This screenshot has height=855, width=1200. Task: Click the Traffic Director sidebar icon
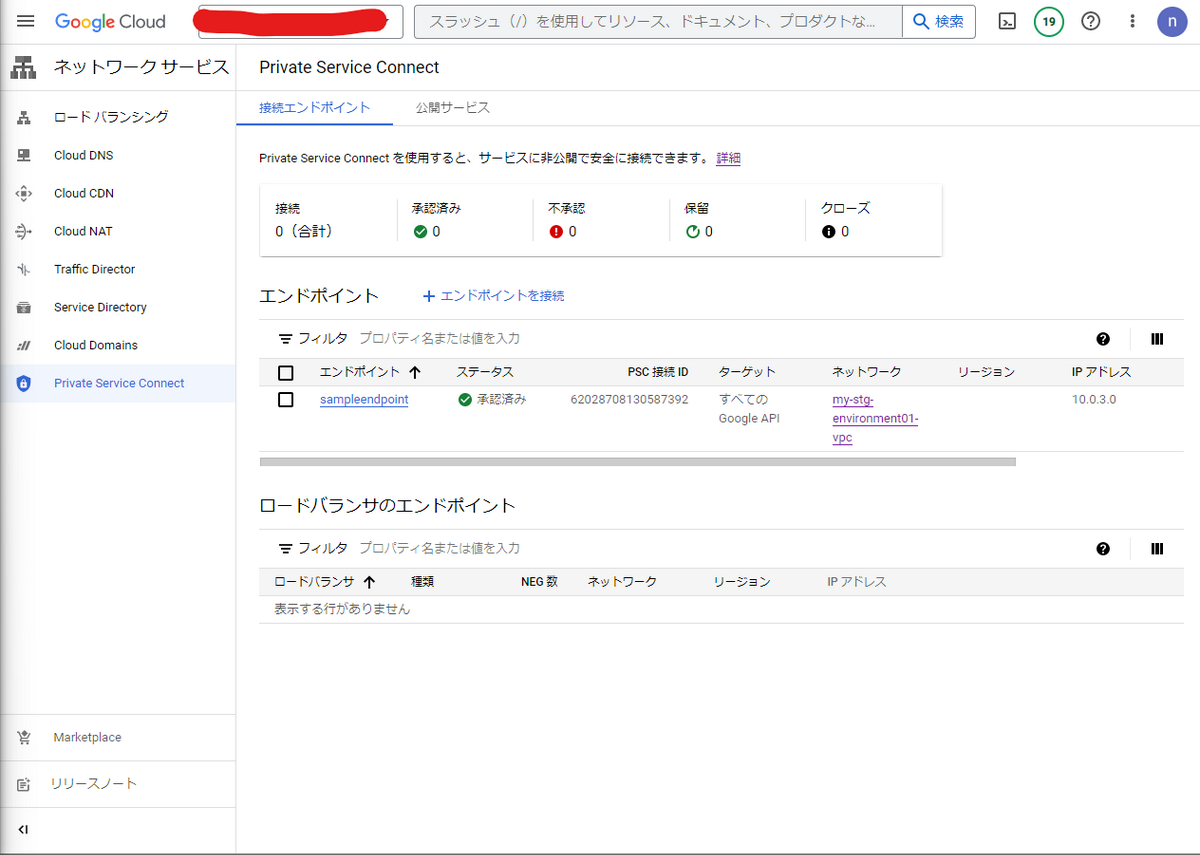tap(24, 269)
